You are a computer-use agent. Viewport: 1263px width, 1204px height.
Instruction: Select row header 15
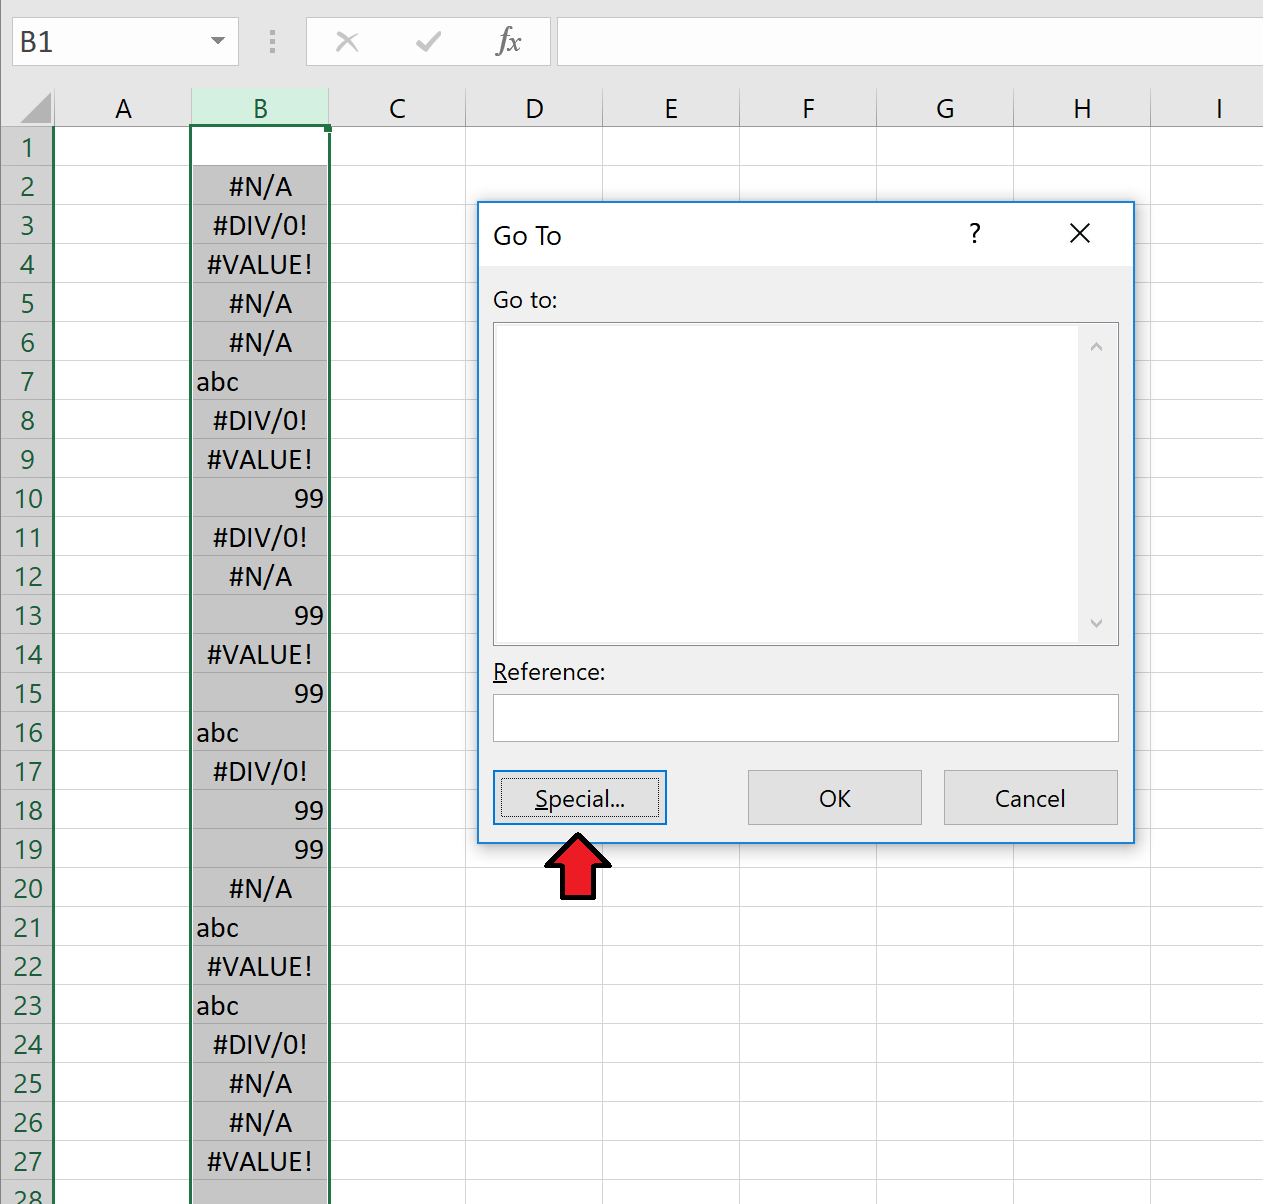click(x=27, y=693)
